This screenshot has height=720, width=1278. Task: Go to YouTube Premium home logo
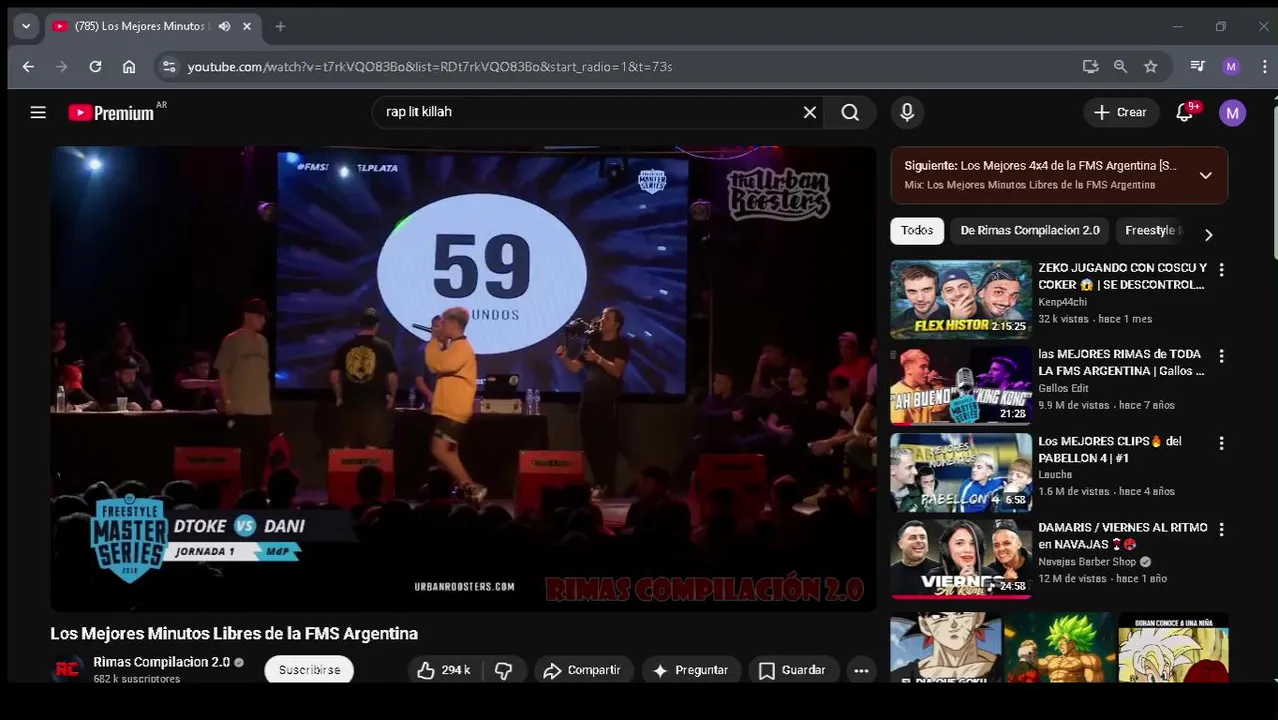110,112
